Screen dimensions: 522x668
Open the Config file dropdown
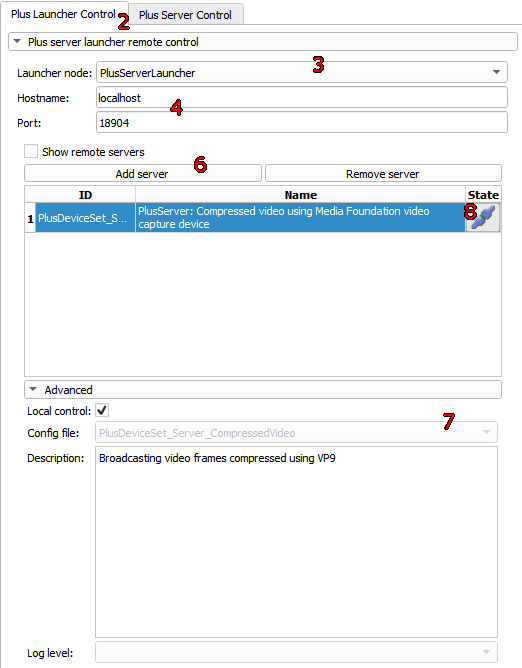coord(296,433)
